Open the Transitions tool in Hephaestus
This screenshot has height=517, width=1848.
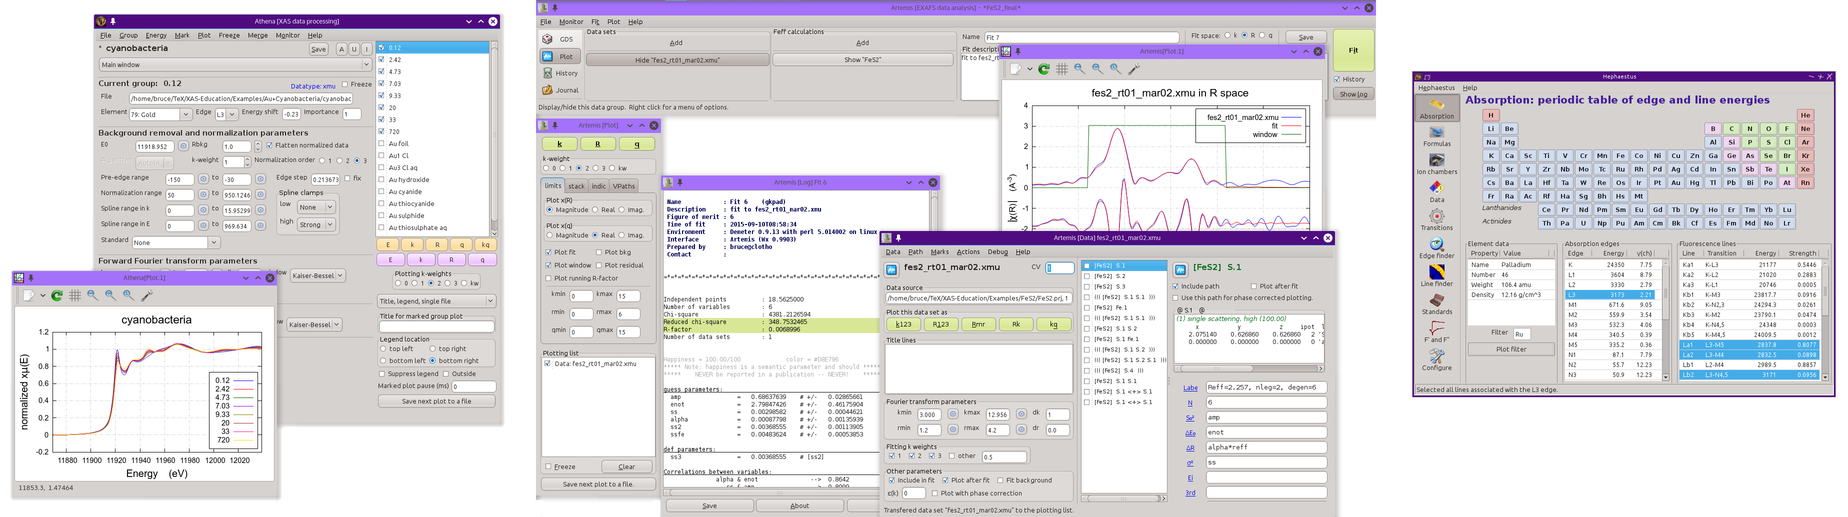pyautogui.click(x=1436, y=217)
